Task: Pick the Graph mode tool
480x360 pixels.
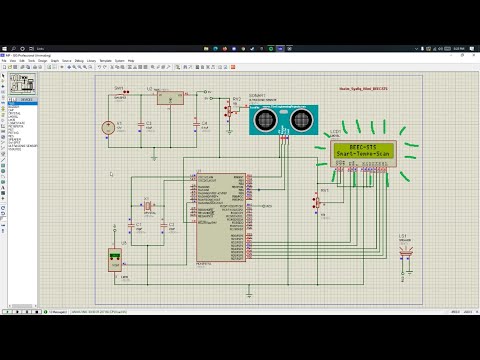Action: (3, 126)
